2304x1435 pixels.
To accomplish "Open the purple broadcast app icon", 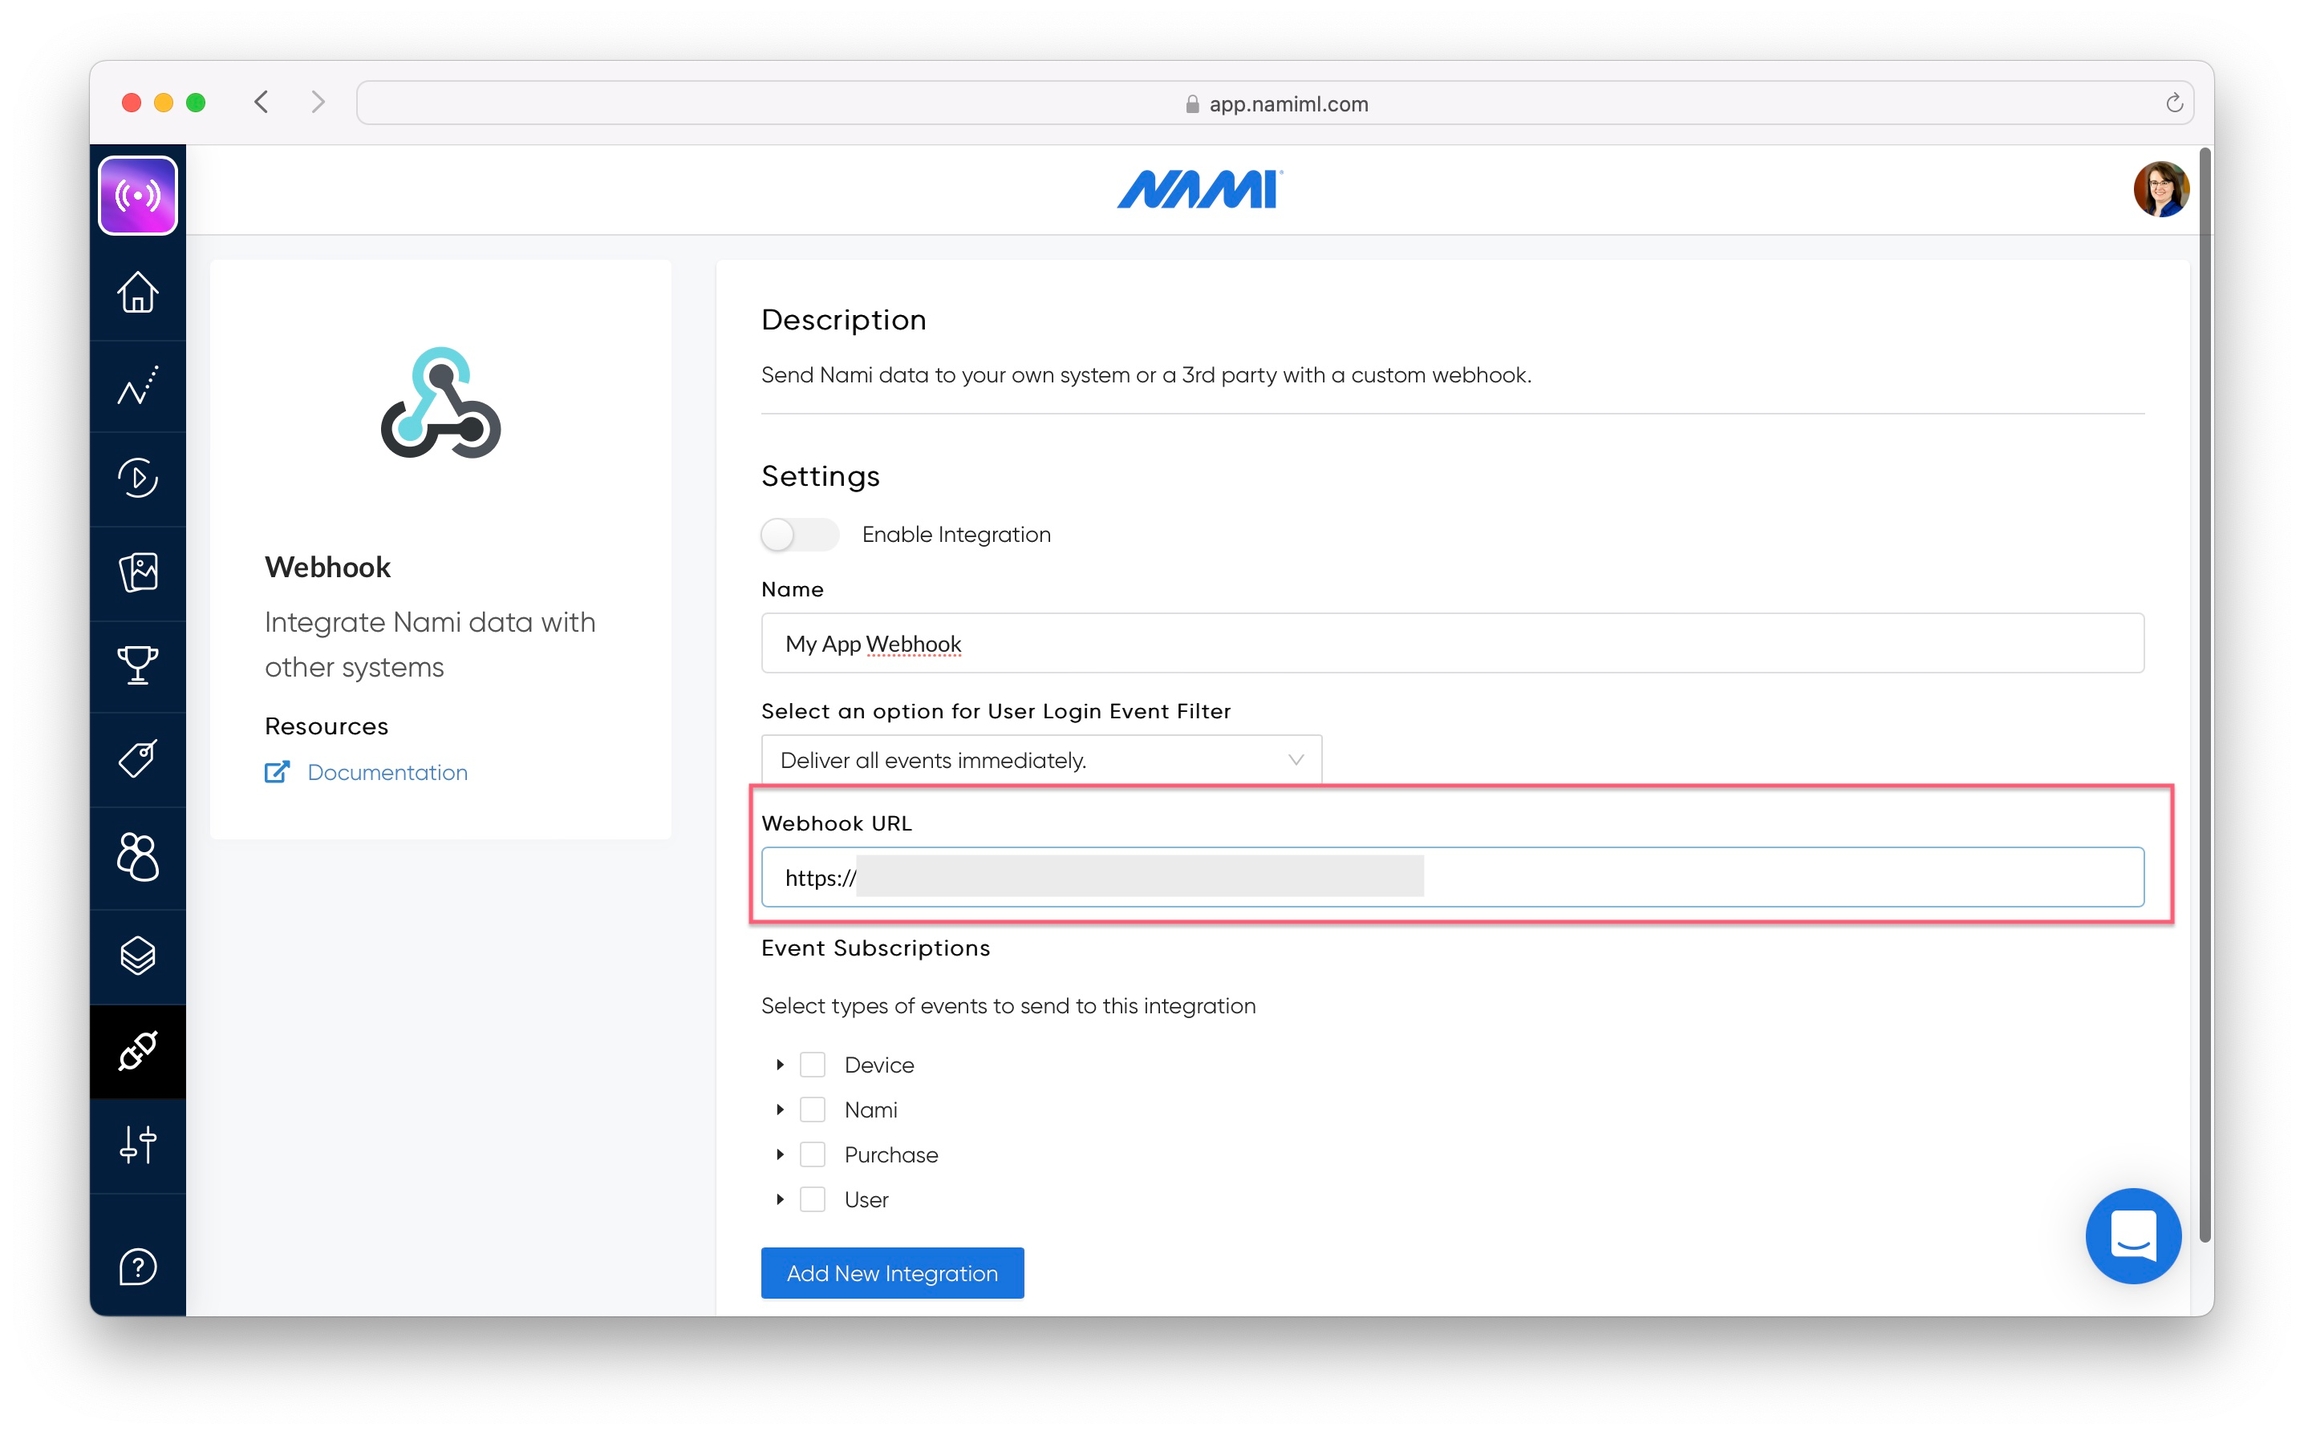I will pyautogui.click(x=138, y=194).
